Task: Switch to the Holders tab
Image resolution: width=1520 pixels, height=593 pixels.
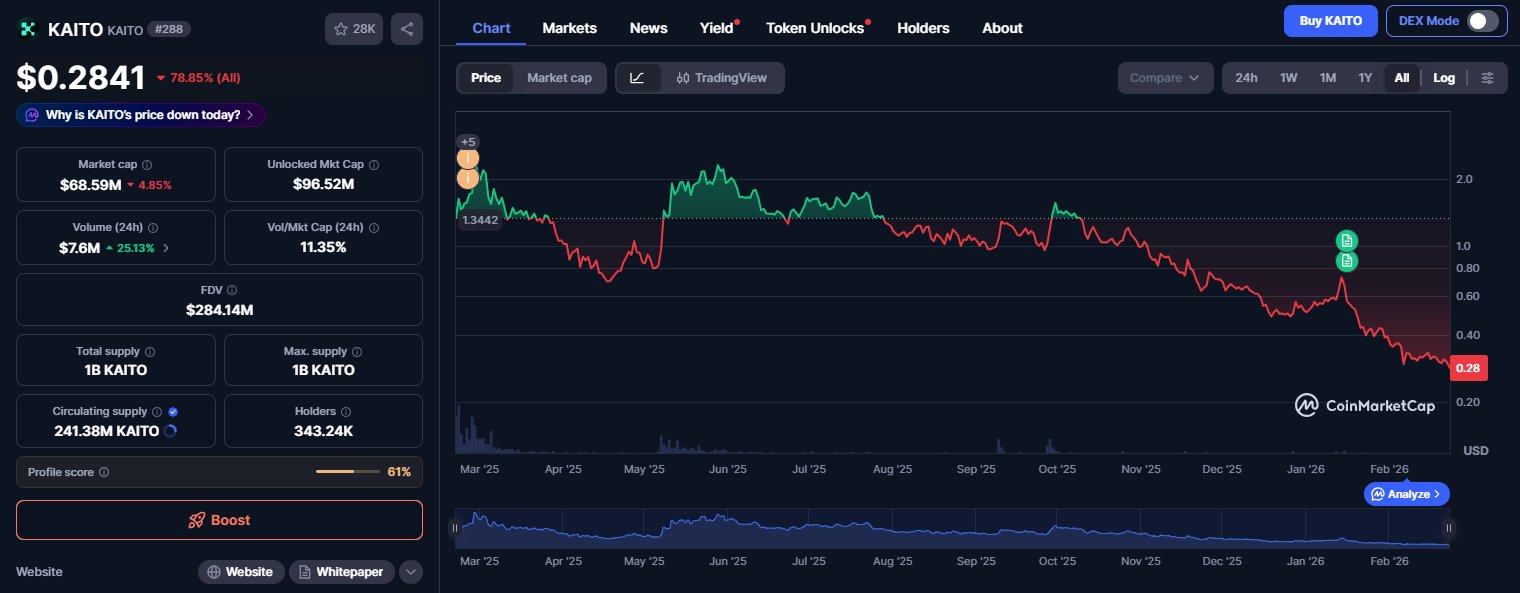Action: (x=923, y=28)
